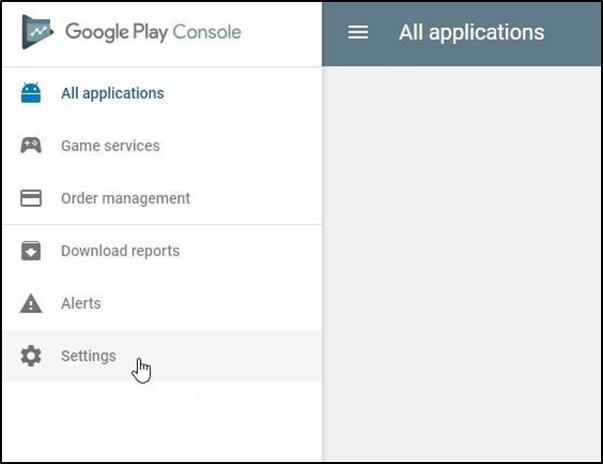Click the Alerts warning triangle icon
This screenshot has height=464, width=603.
coord(31,304)
